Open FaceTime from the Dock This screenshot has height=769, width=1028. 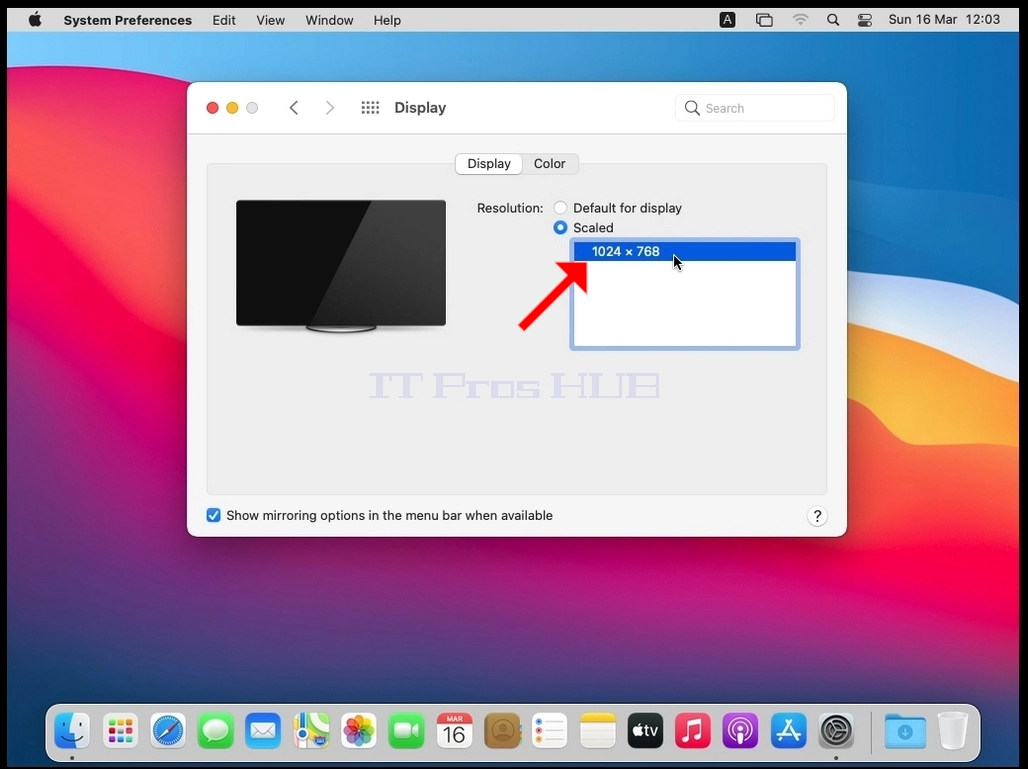pos(406,730)
